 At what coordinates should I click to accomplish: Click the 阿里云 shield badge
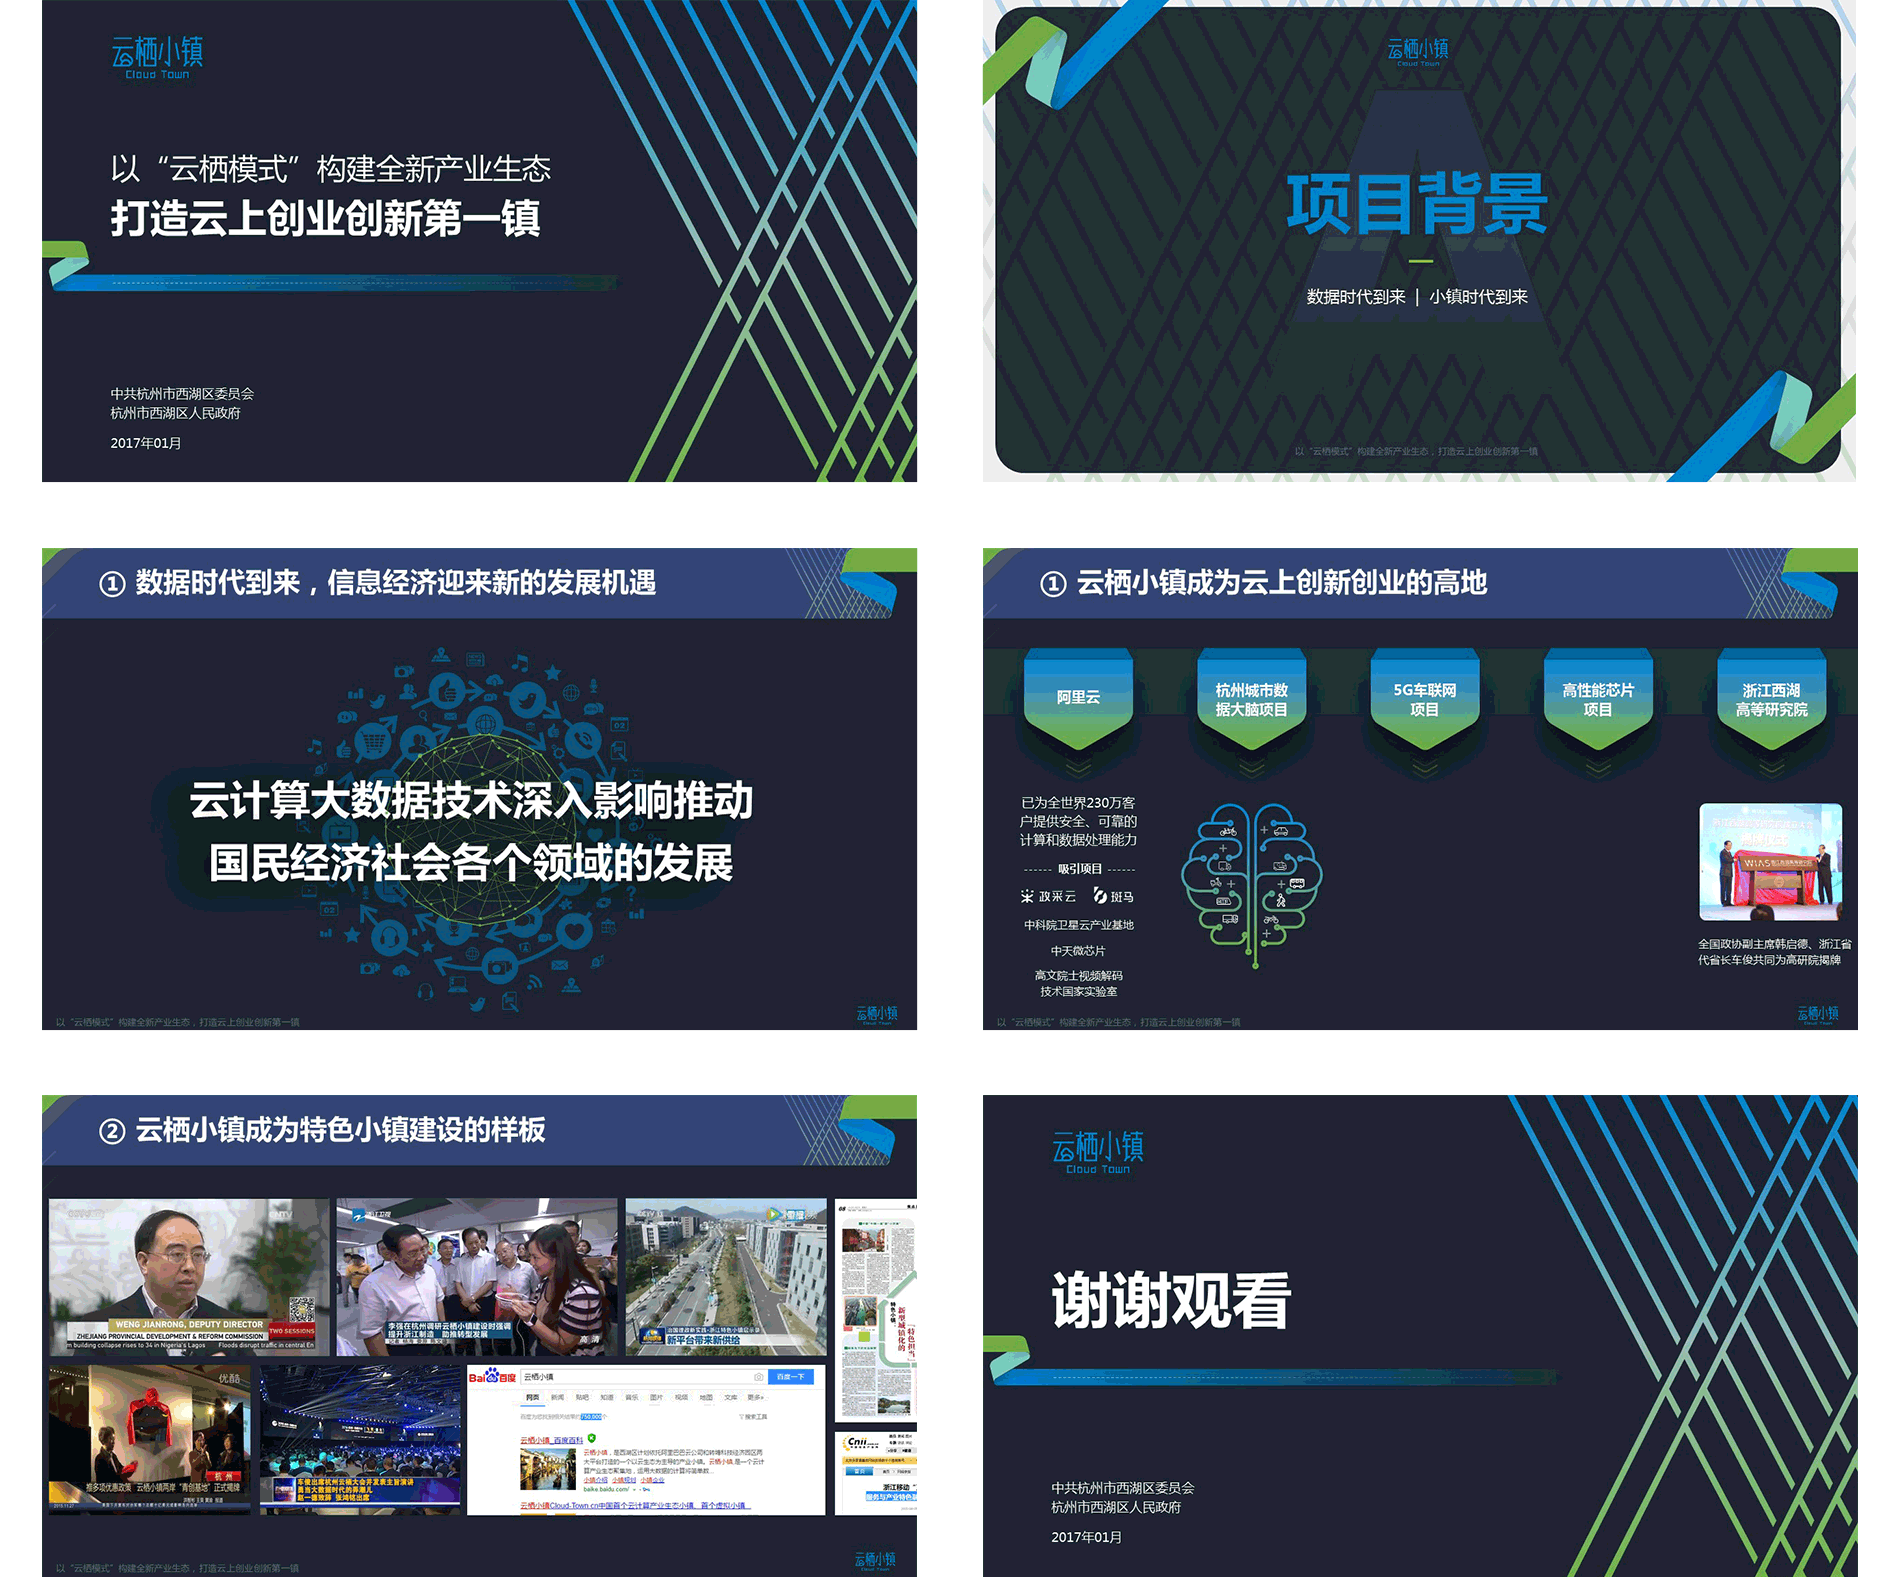pyautogui.click(x=1078, y=698)
